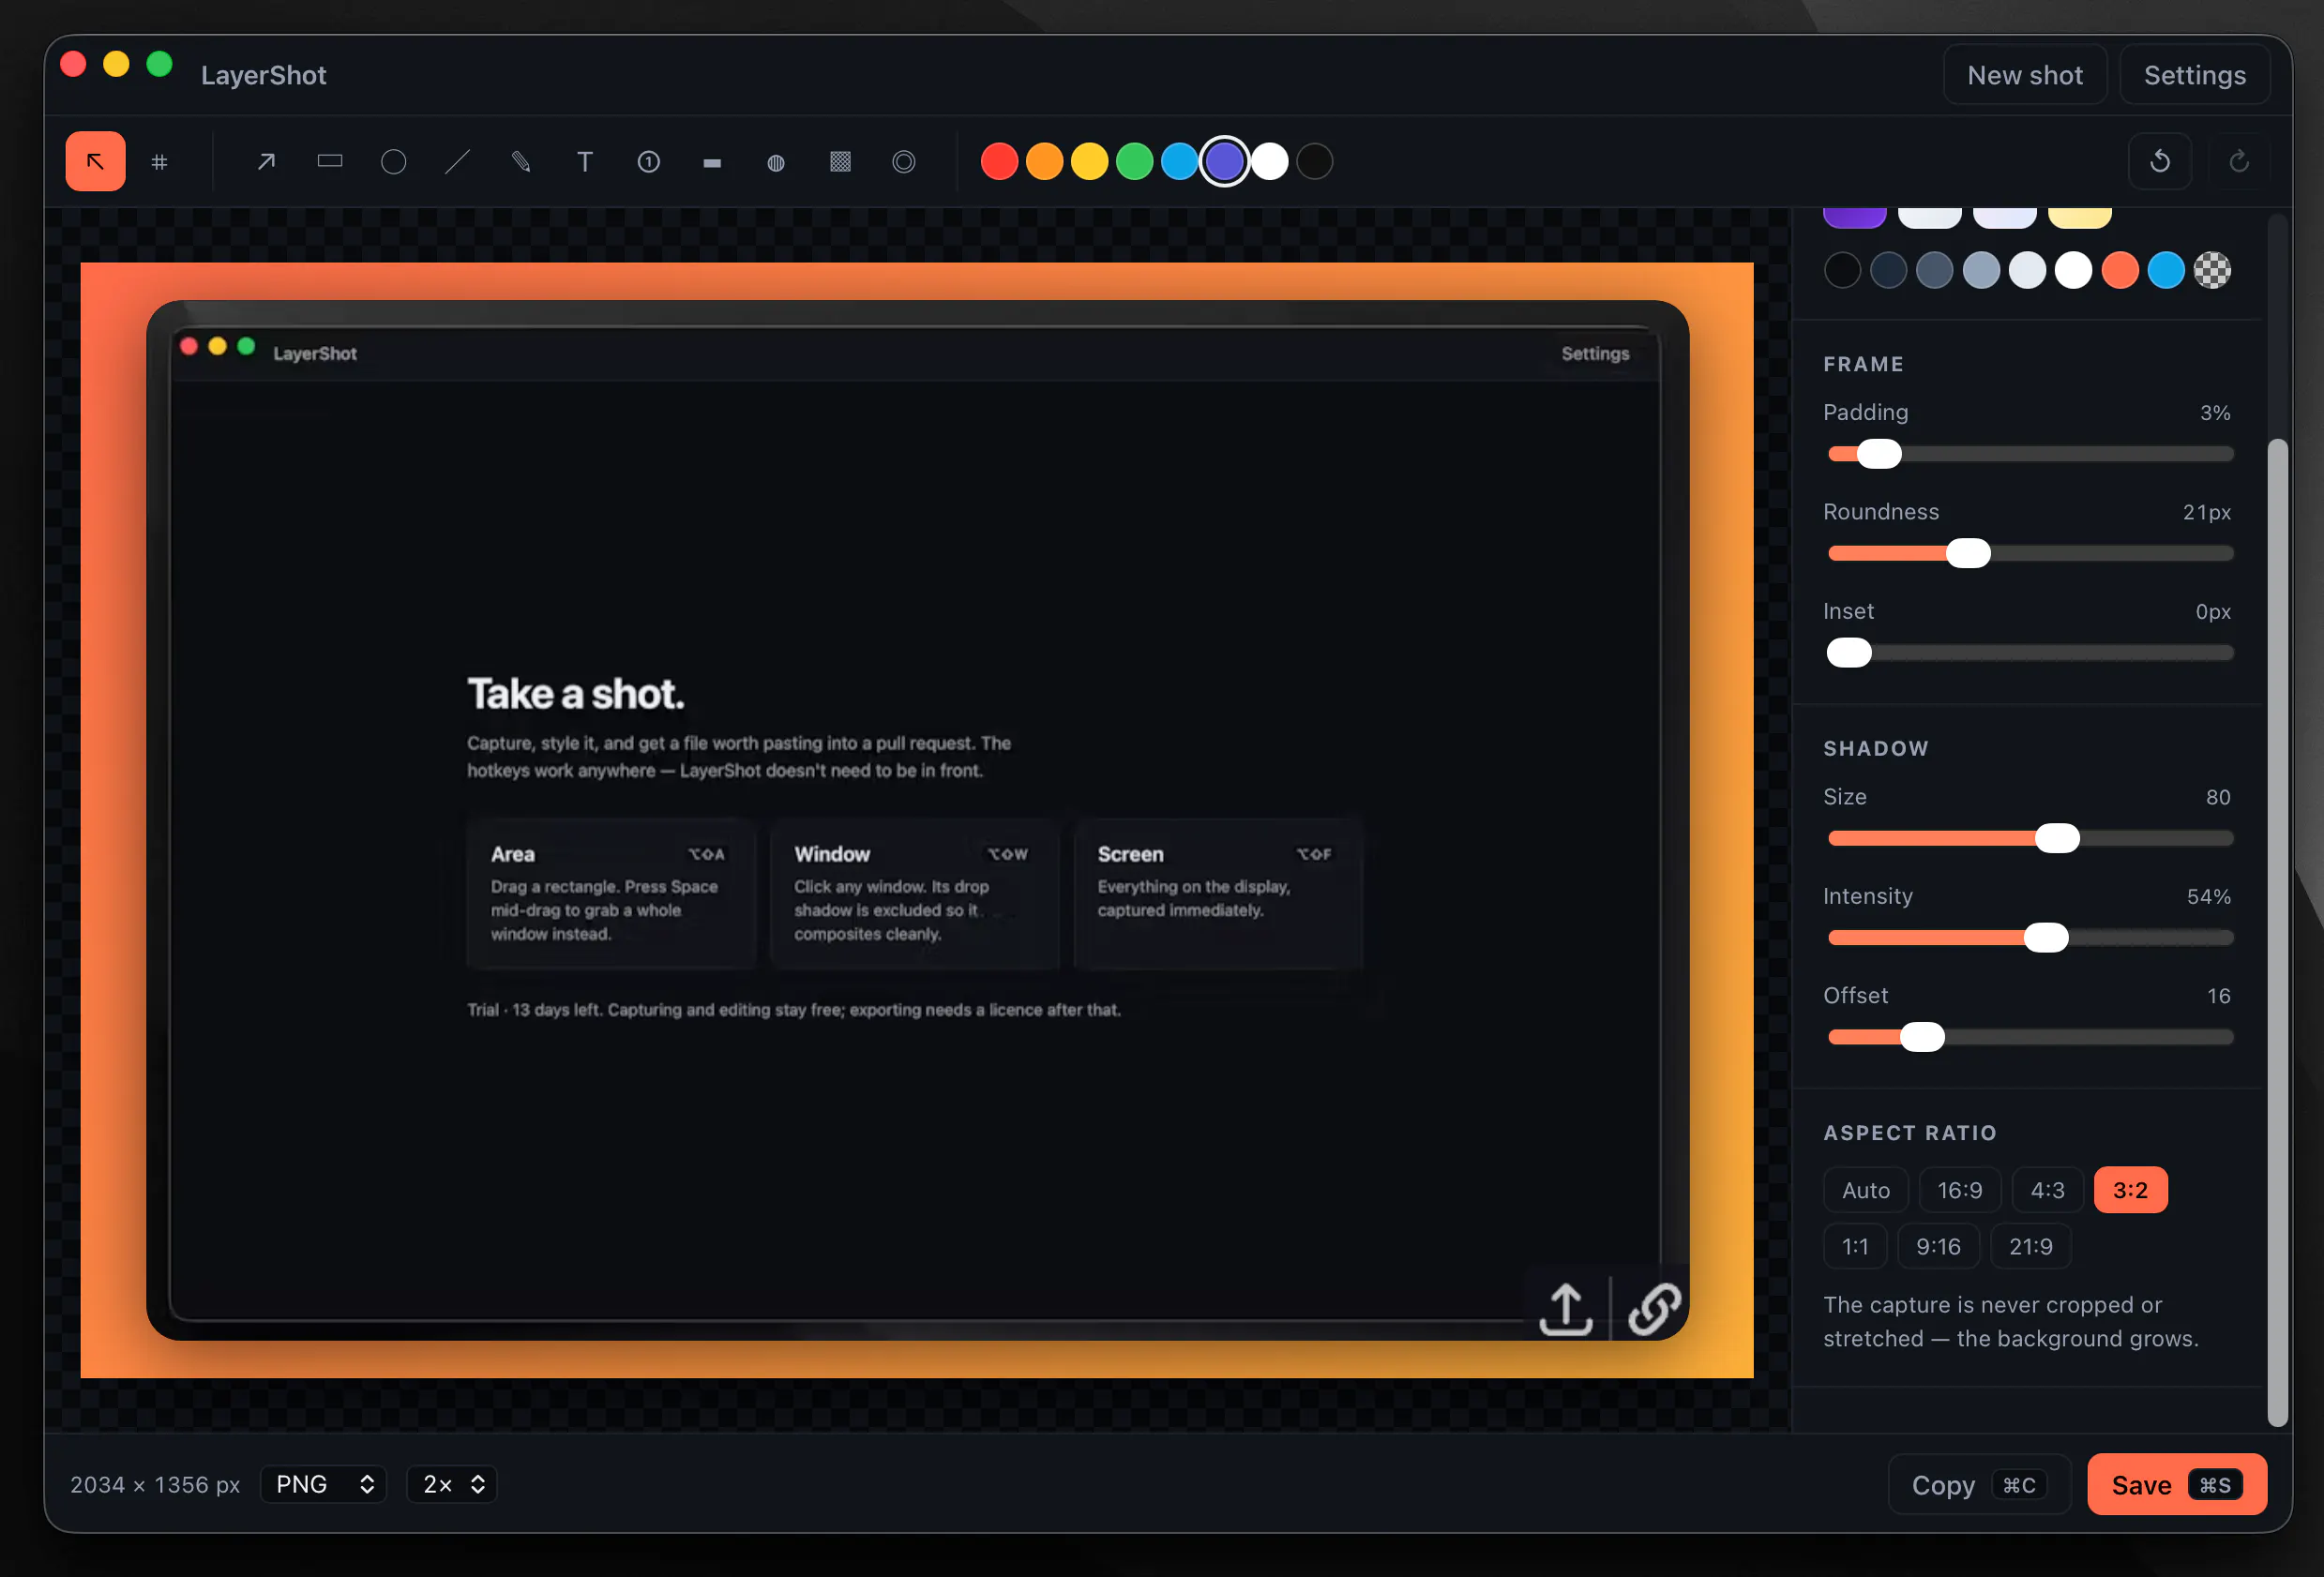The width and height of the screenshot is (2324, 1577).
Task: Pick the blue annotation color in toolbar
Action: click(1180, 161)
